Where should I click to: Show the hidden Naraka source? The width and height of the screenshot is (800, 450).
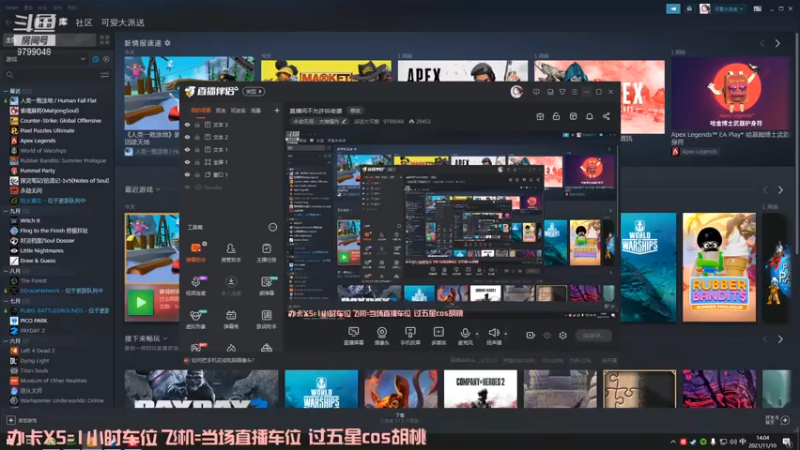(x=187, y=187)
